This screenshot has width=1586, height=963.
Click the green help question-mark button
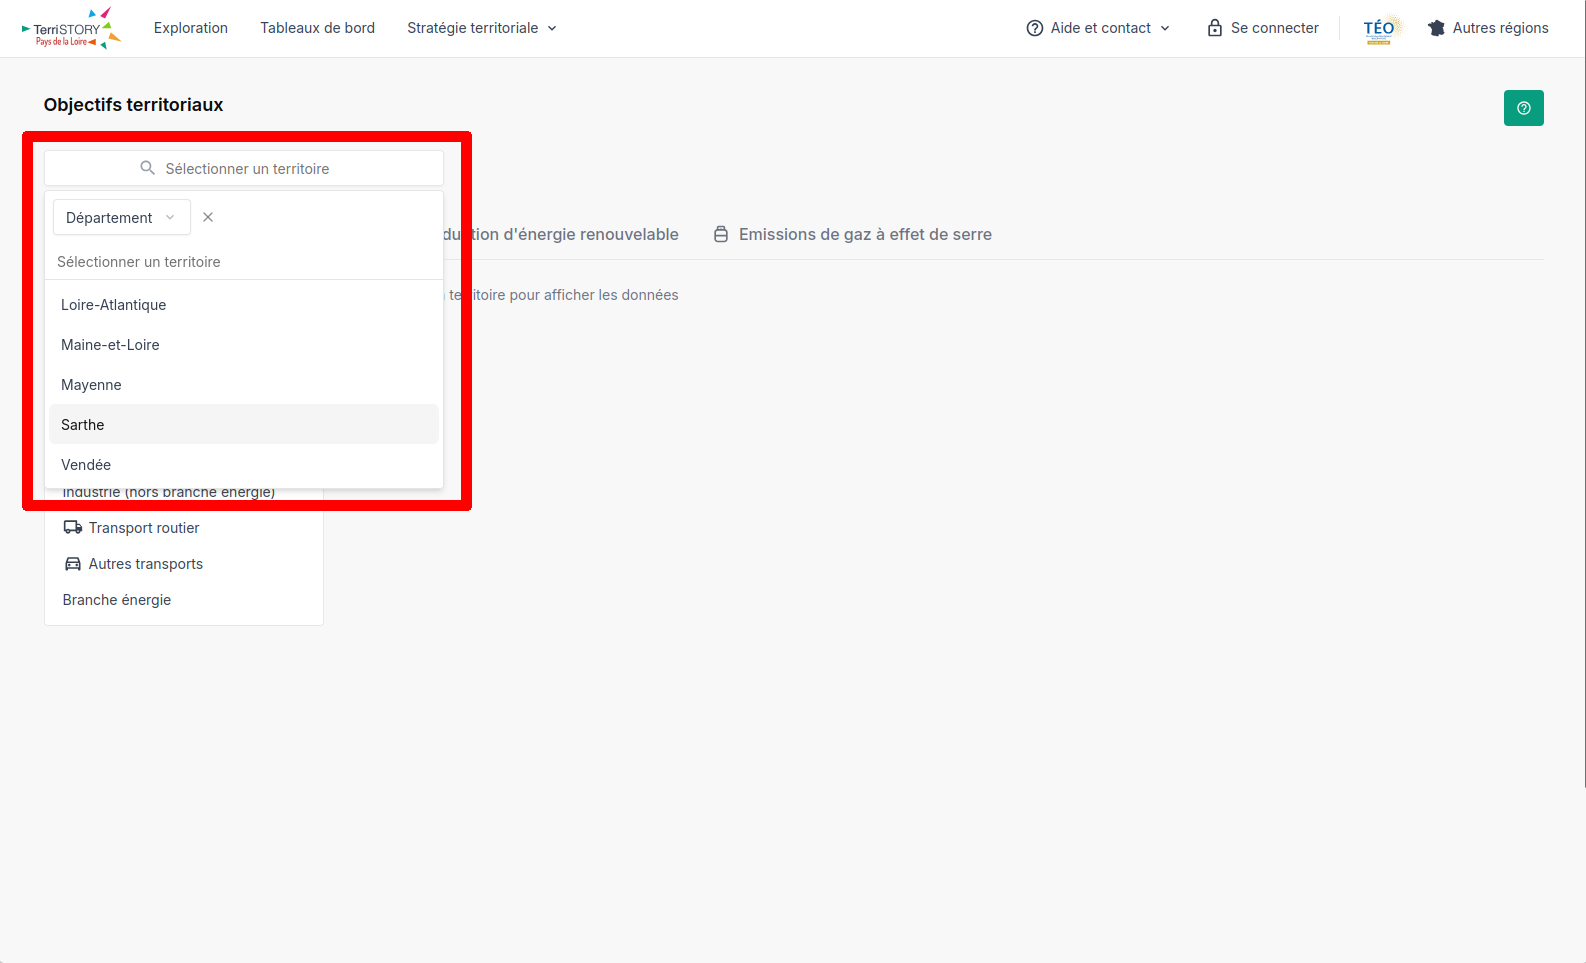[1523, 108]
